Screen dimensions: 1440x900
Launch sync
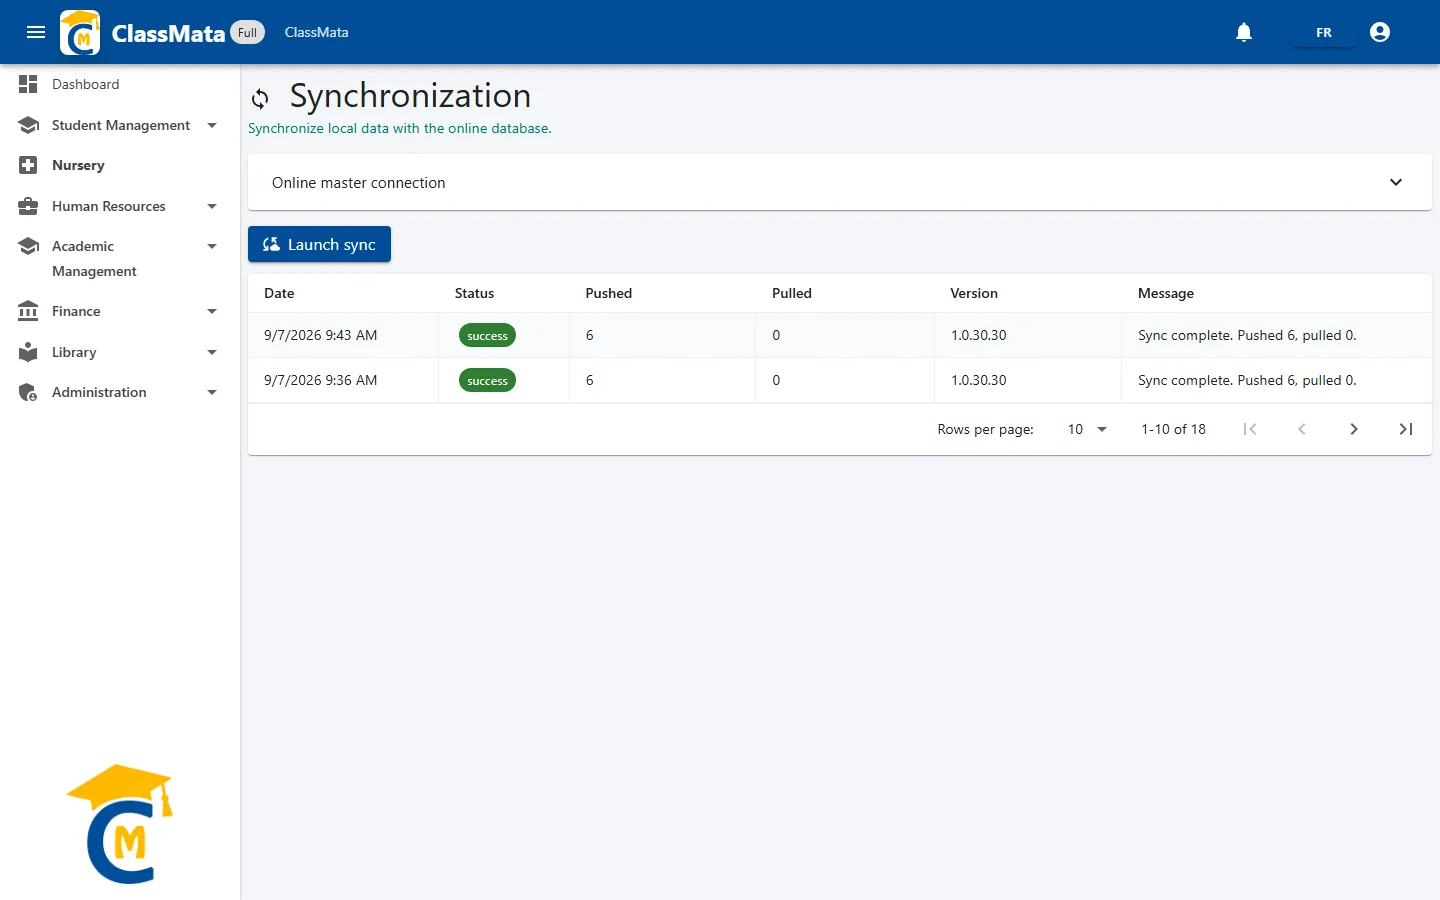point(319,244)
